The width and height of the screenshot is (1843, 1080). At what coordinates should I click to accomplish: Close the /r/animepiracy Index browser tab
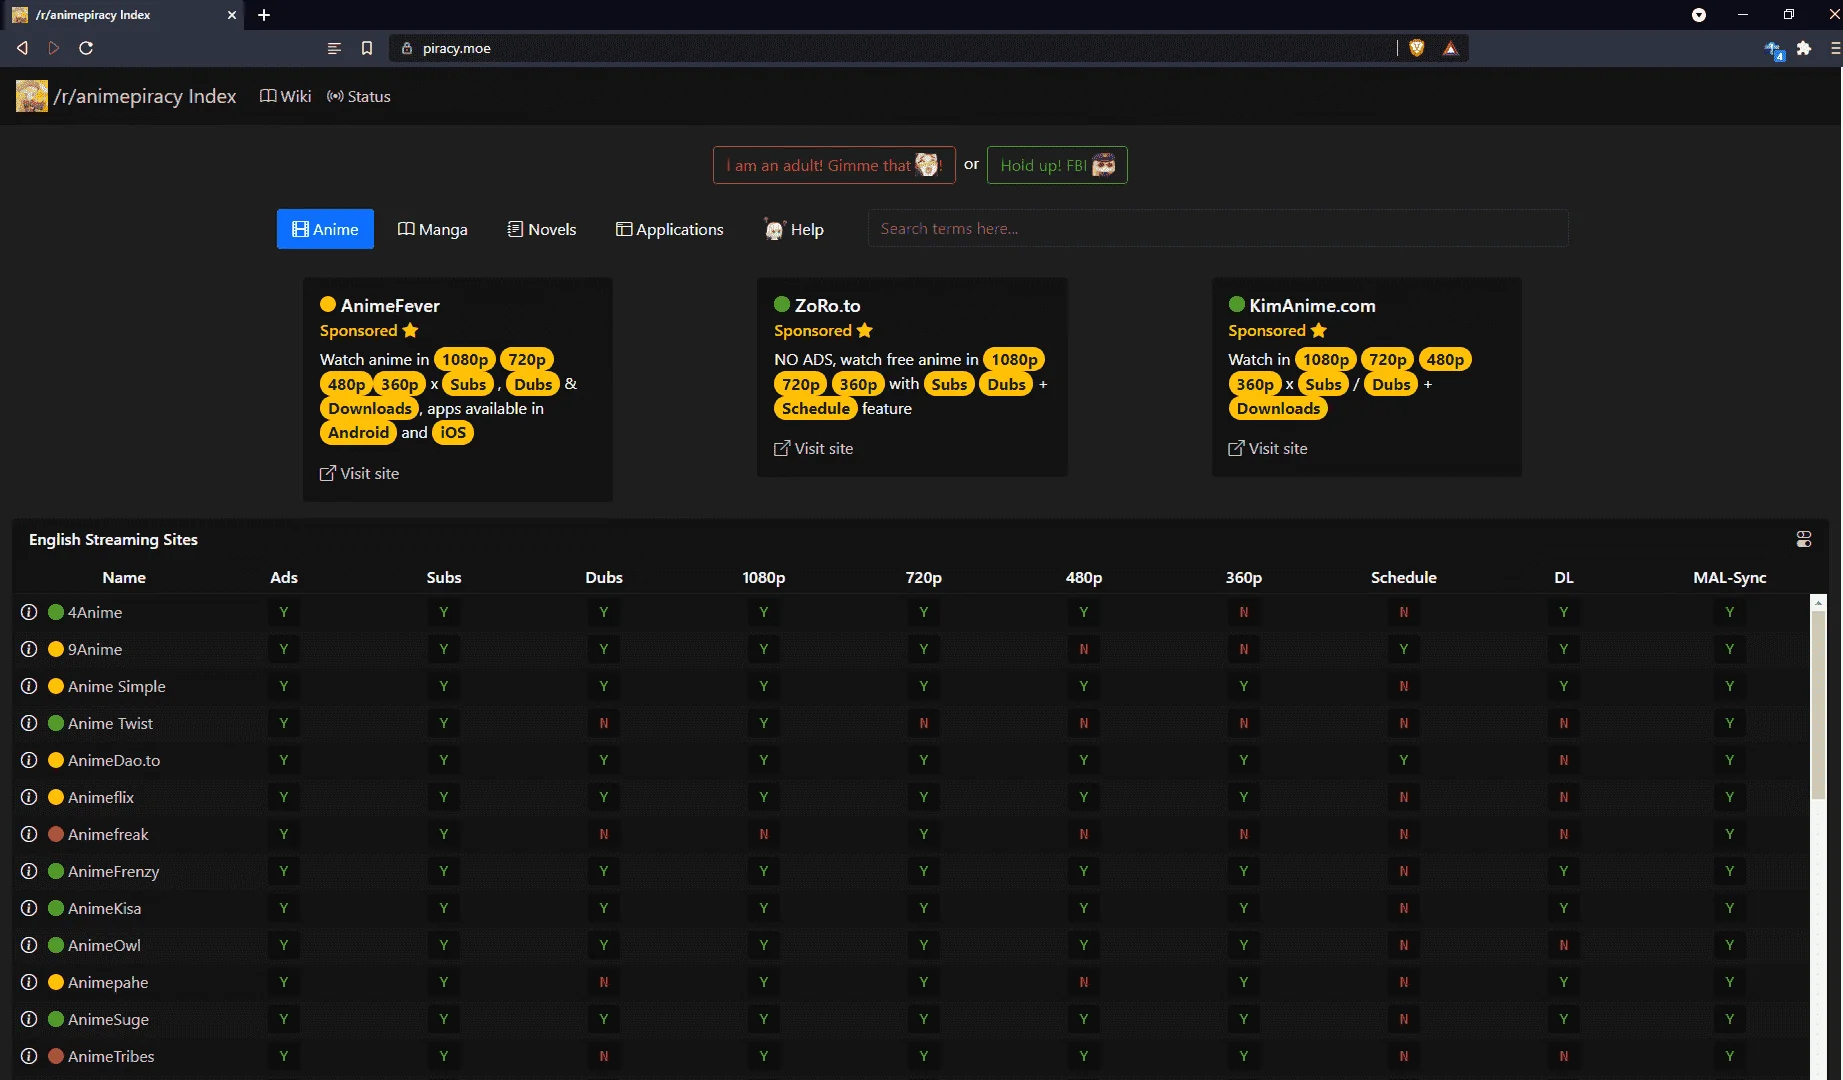232,15
